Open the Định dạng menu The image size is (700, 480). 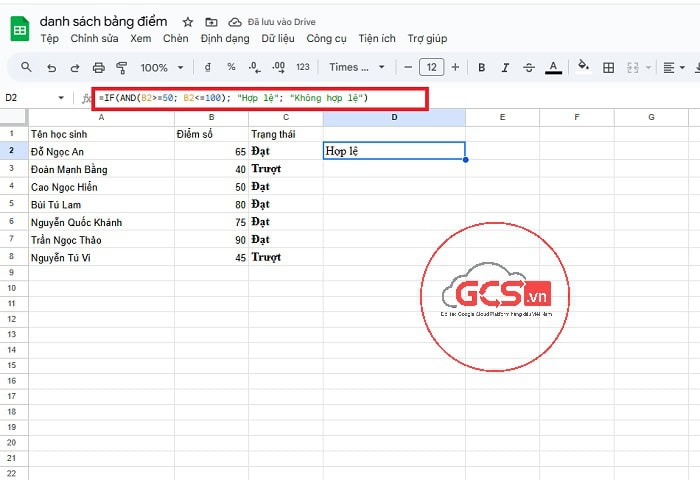point(224,38)
